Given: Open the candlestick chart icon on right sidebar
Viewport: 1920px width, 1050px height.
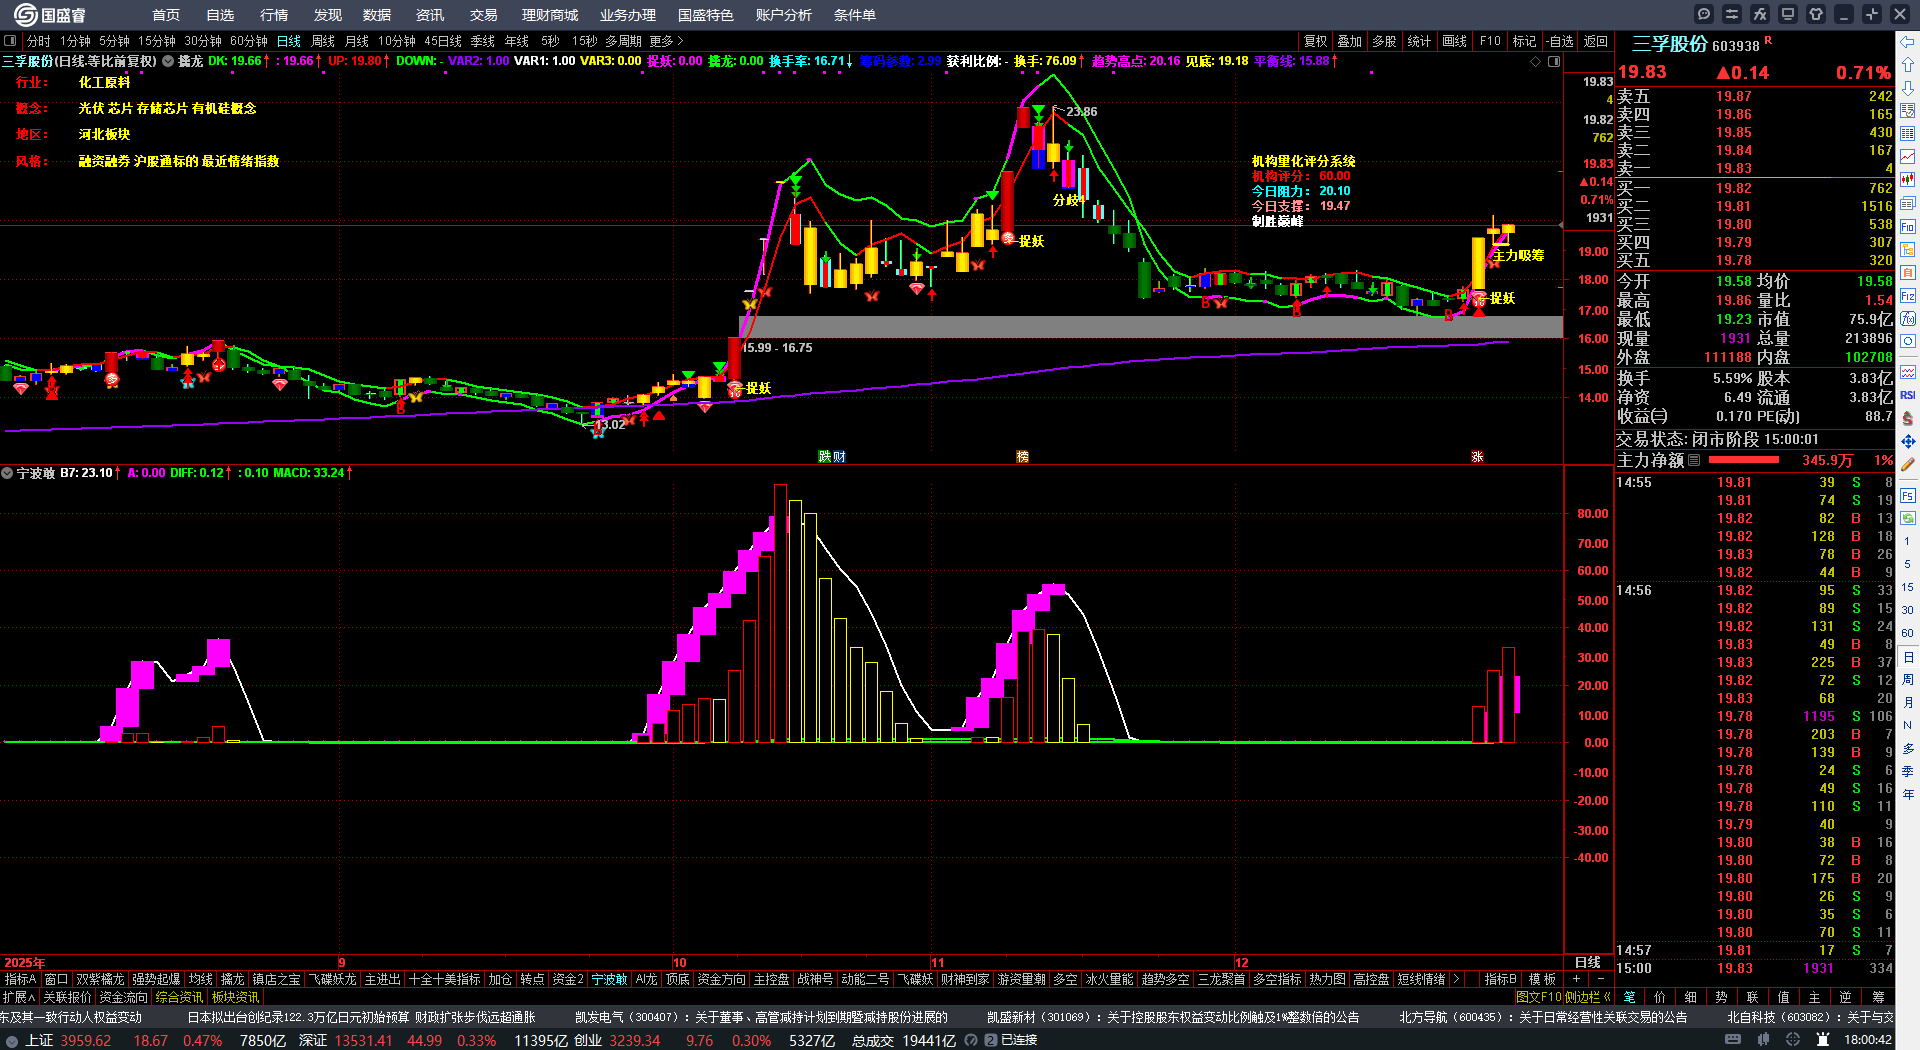Looking at the screenshot, I should (1908, 180).
